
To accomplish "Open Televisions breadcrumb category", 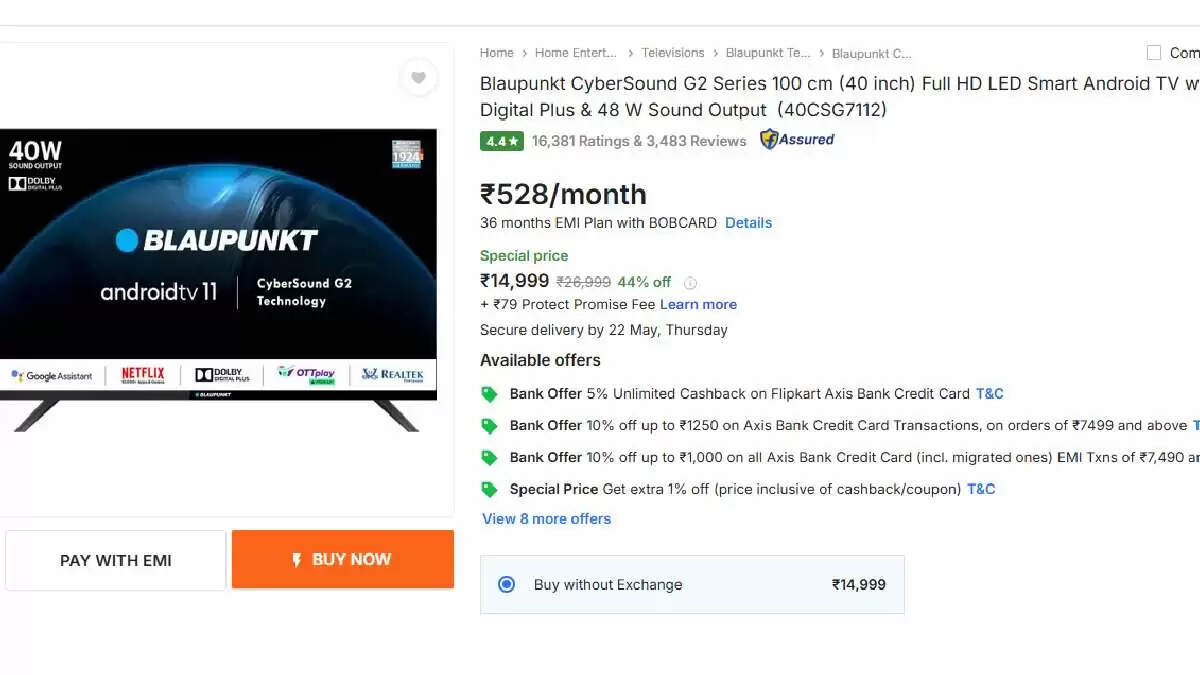I will coord(673,53).
